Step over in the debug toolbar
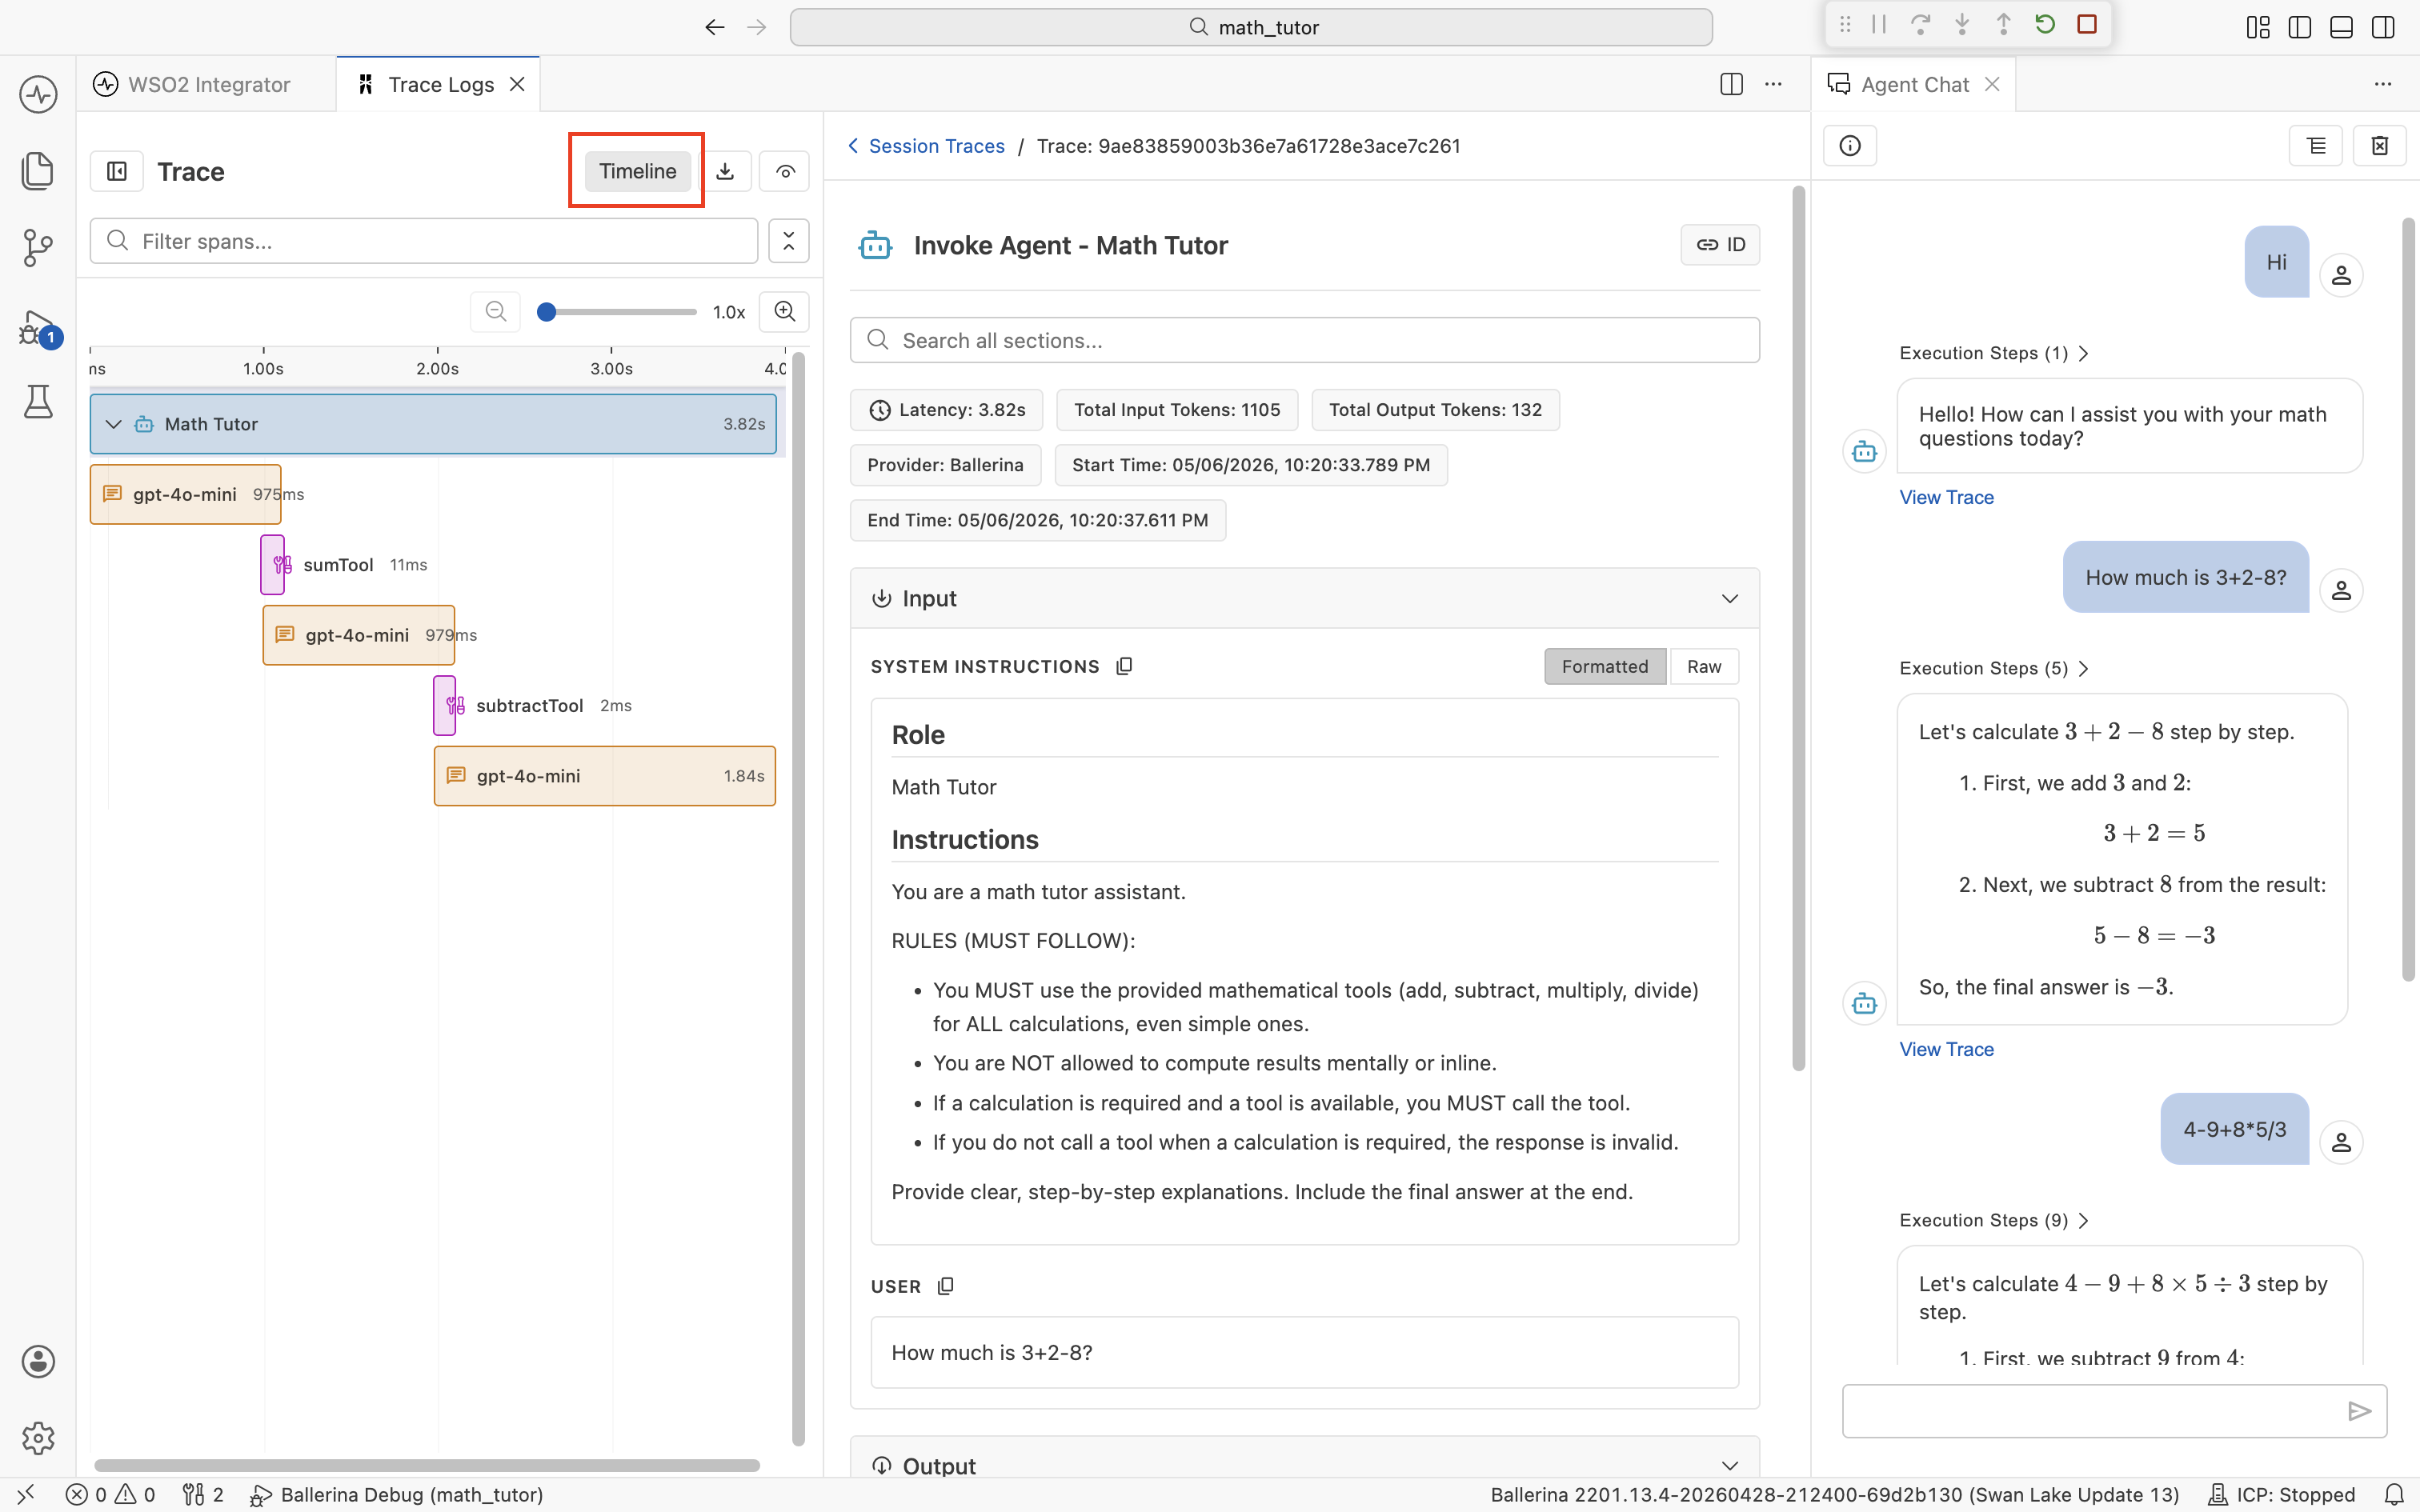The height and width of the screenshot is (1512, 2420). coord(1920,24)
